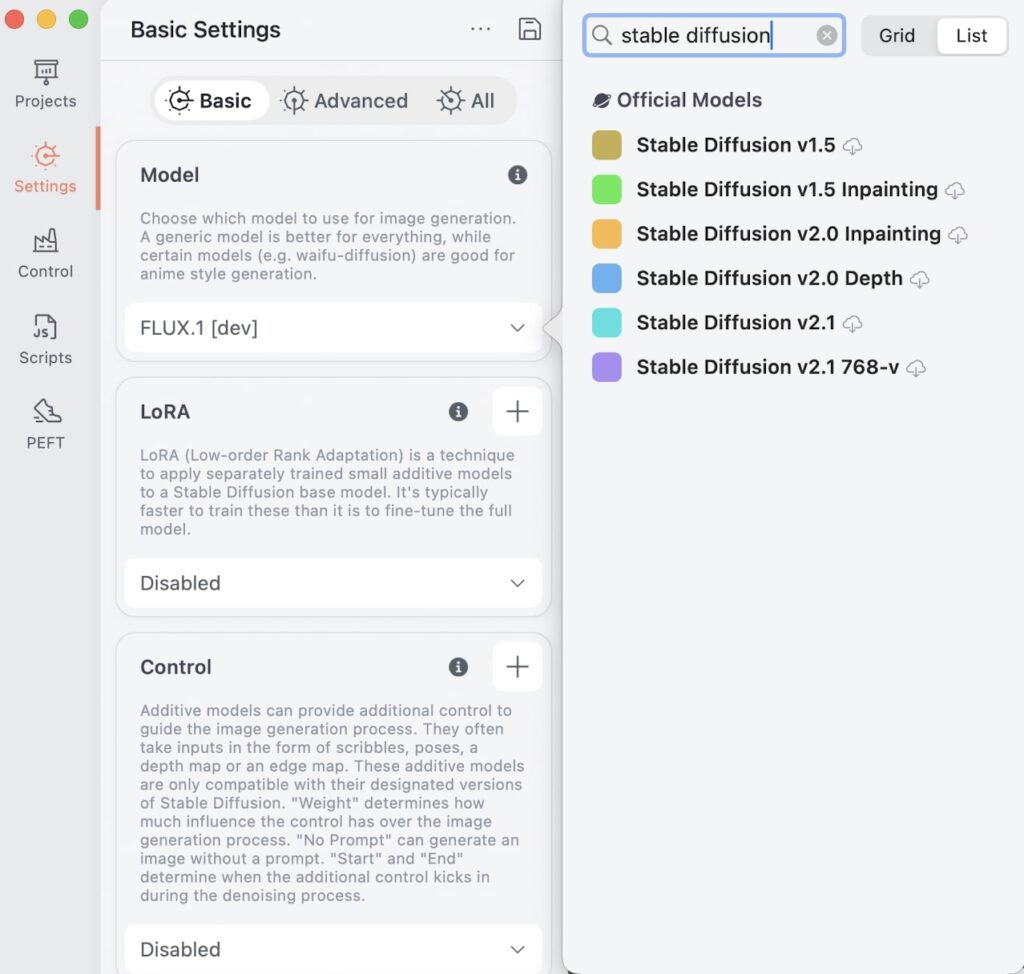
Task: Click purple swatch for v2.1 768-v
Action: pos(606,367)
